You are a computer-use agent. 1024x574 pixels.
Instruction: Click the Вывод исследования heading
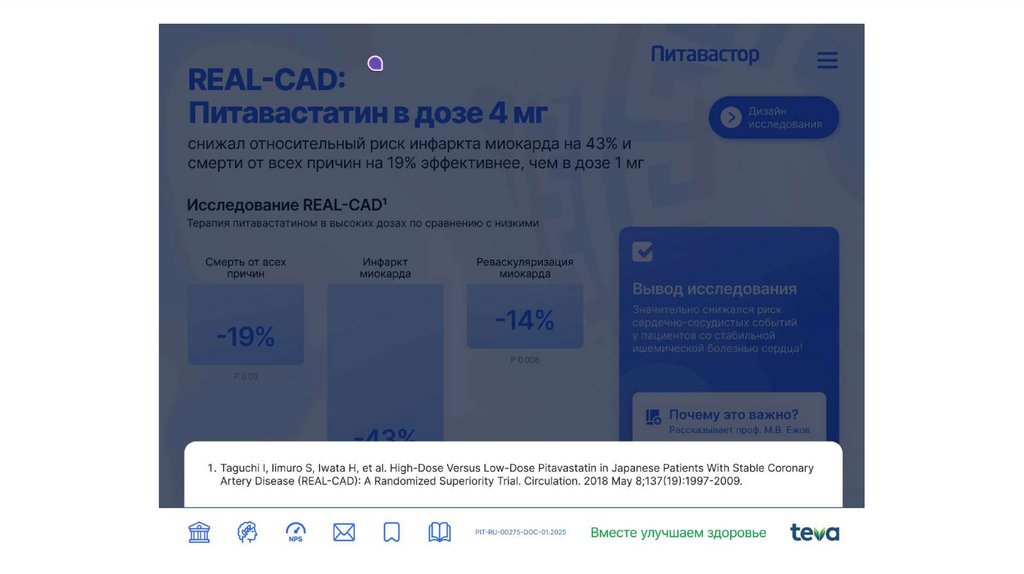click(x=714, y=289)
